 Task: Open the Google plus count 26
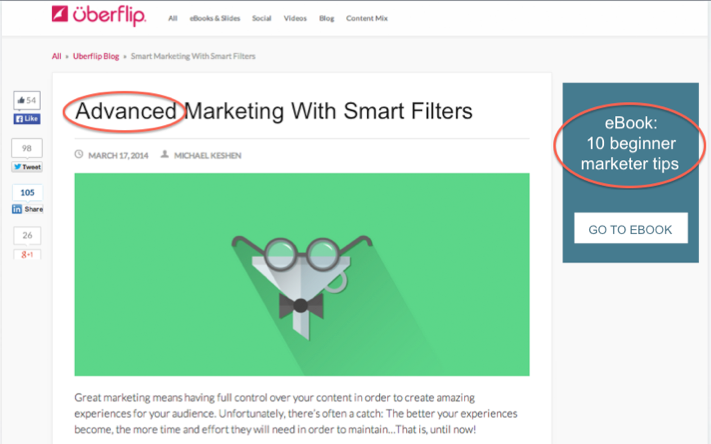pos(27,235)
